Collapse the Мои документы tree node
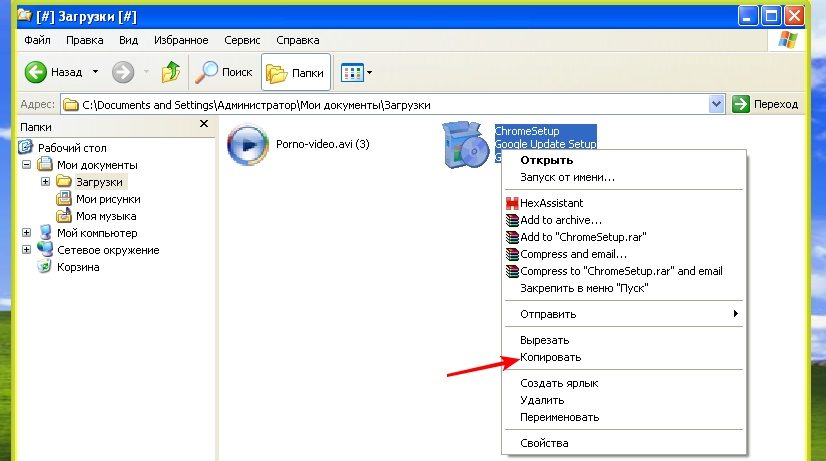Viewport: 826px width, 461px height. pos(26,165)
